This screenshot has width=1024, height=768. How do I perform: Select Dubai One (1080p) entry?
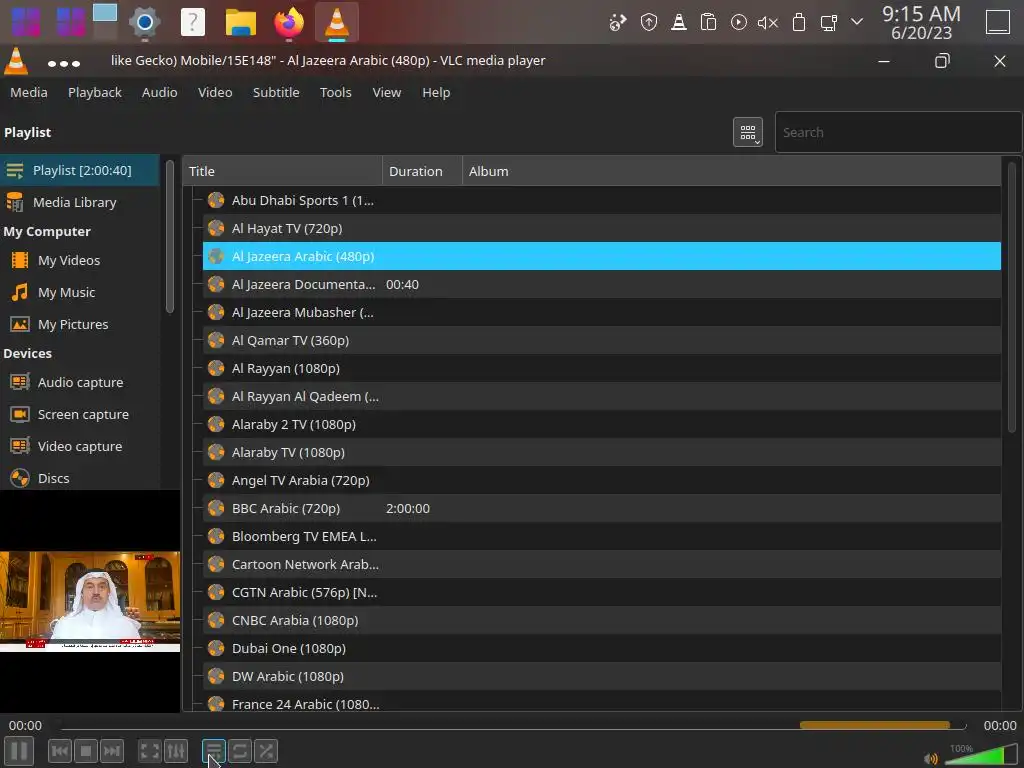601,648
